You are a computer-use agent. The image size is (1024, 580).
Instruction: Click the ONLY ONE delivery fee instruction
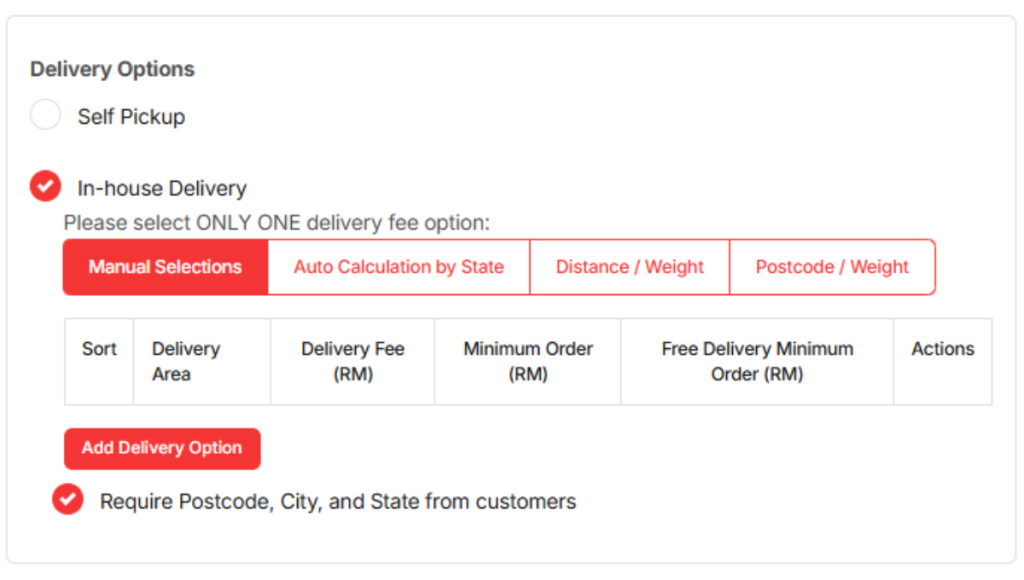(x=276, y=222)
